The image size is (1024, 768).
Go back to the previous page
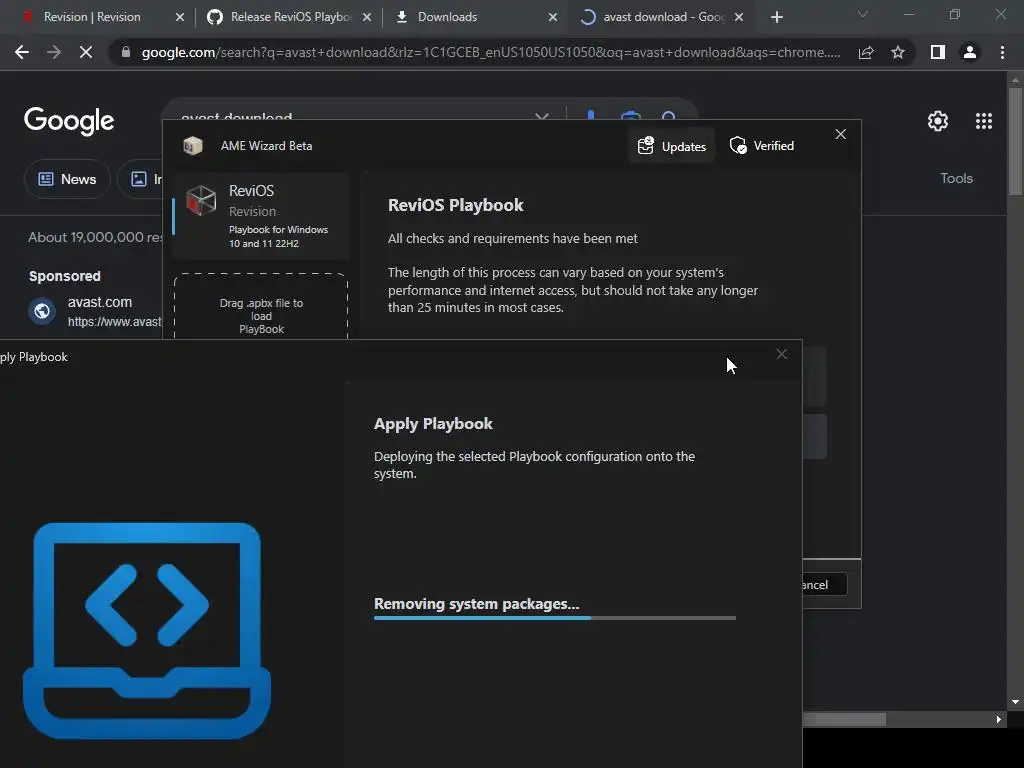point(22,52)
